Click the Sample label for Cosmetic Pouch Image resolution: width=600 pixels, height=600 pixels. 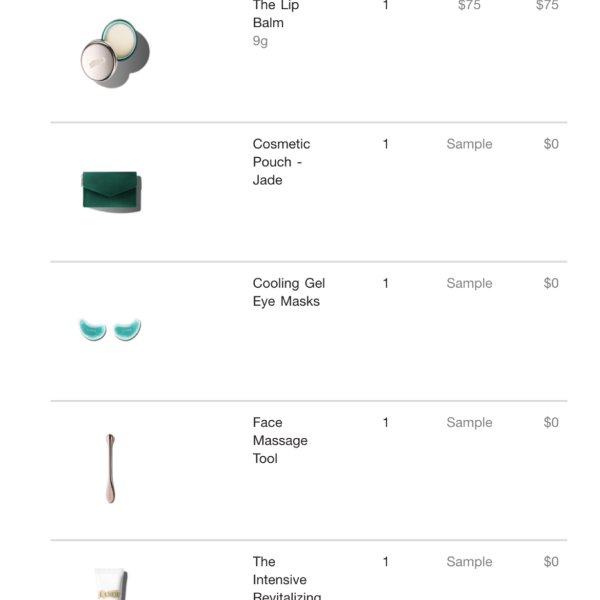click(x=469, y=144)
